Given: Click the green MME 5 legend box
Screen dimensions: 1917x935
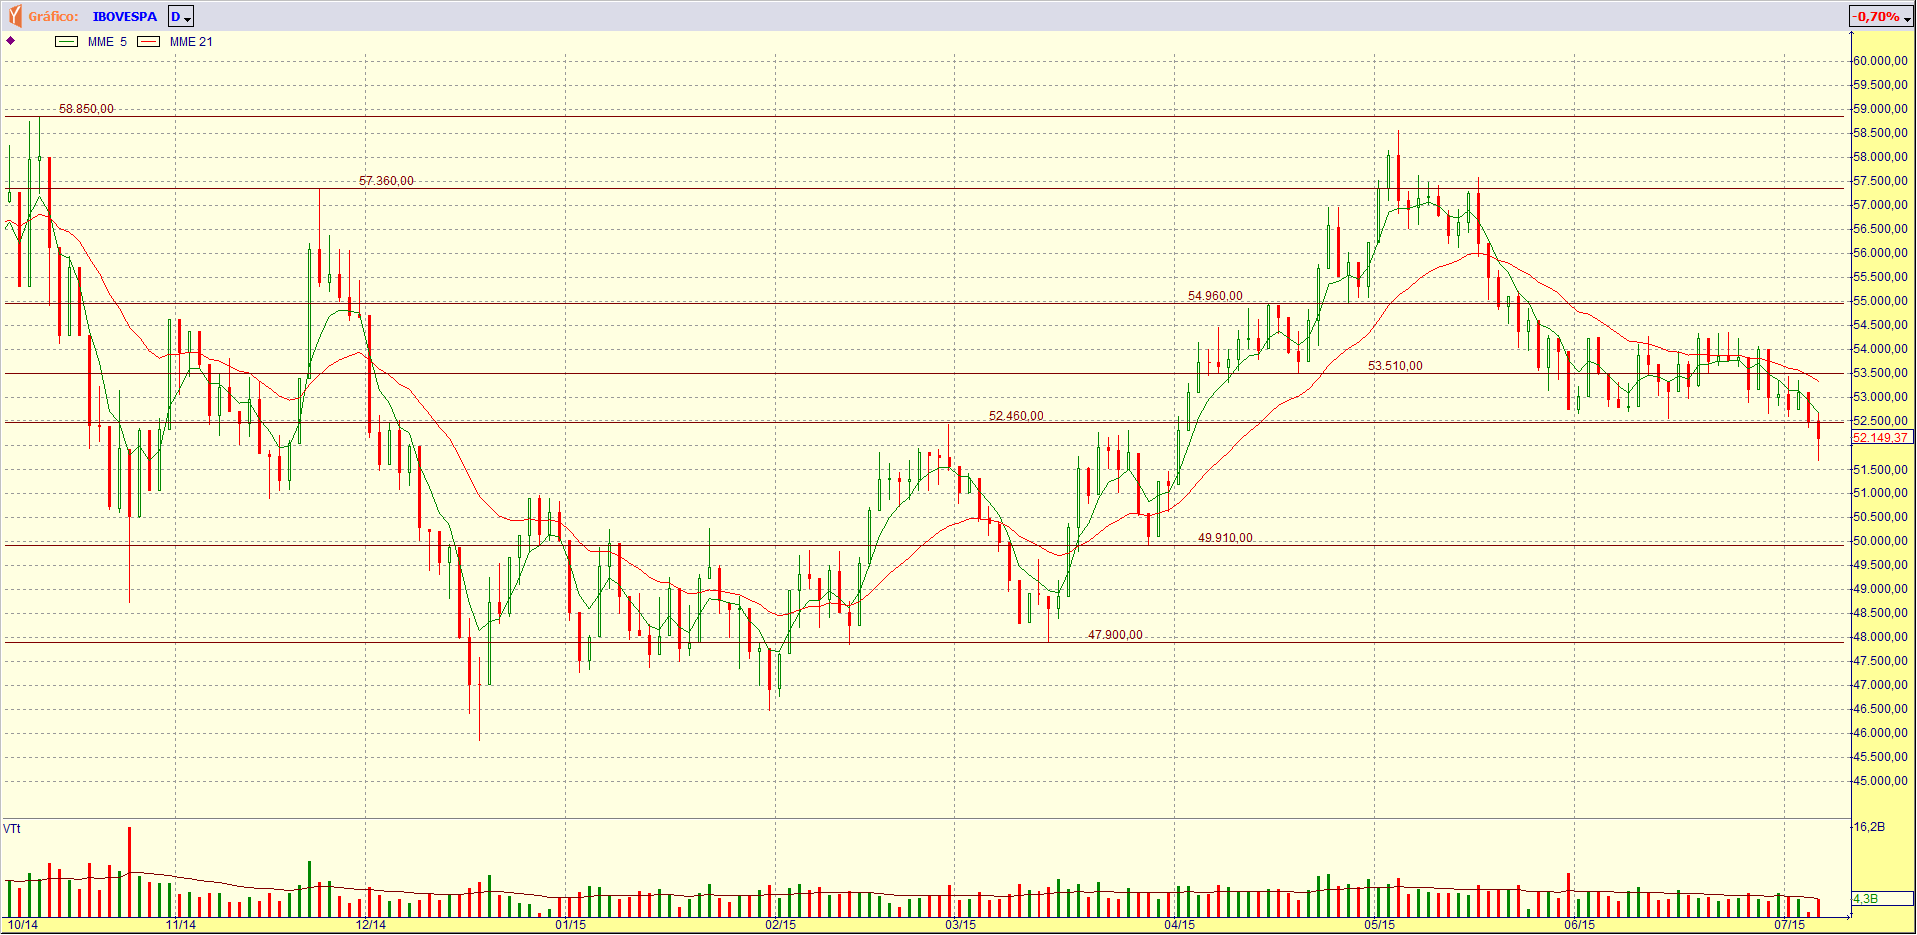Looking at the screenshot, I should (x=67, y=42).
